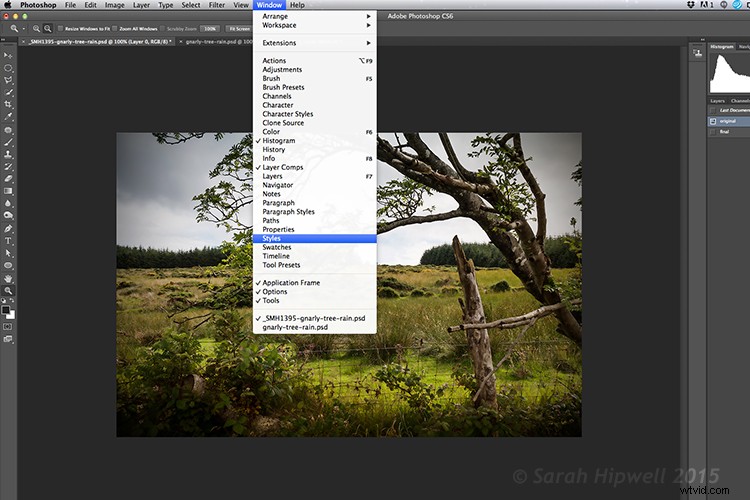Click the Fit Screen button
Image resolution: width=750 pixels, height=500 pixels.
239,29
